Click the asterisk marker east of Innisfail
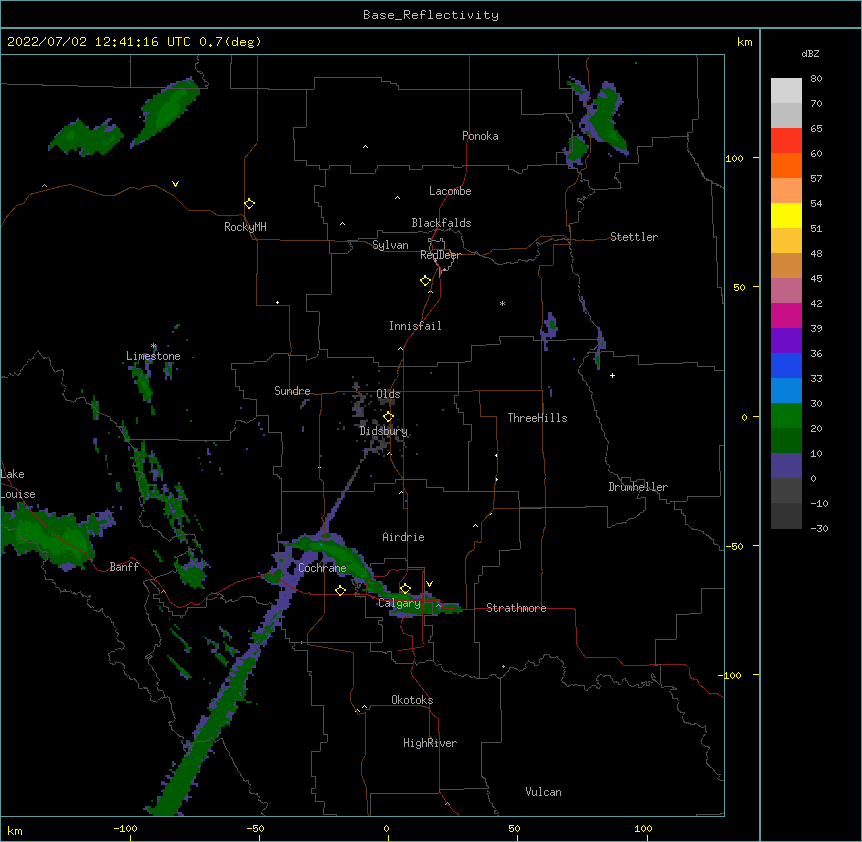Image resolution: width=862 pixels, height=842 pixels. click(x=502, y=303)
